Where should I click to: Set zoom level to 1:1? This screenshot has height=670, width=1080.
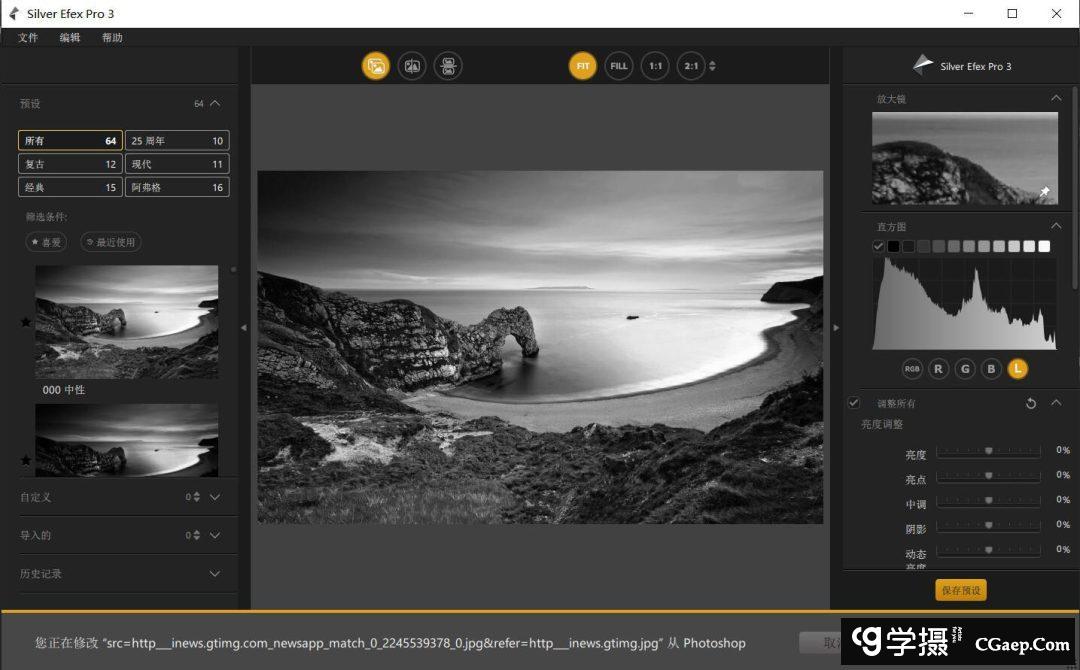[x=655, y=67]
